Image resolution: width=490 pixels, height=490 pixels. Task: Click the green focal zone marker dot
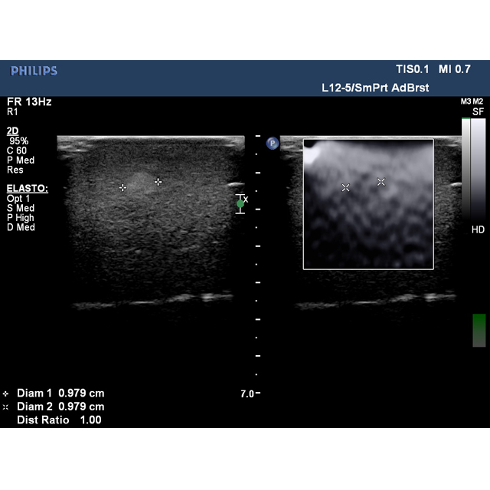pyautogui.click(x=240, y=204)
